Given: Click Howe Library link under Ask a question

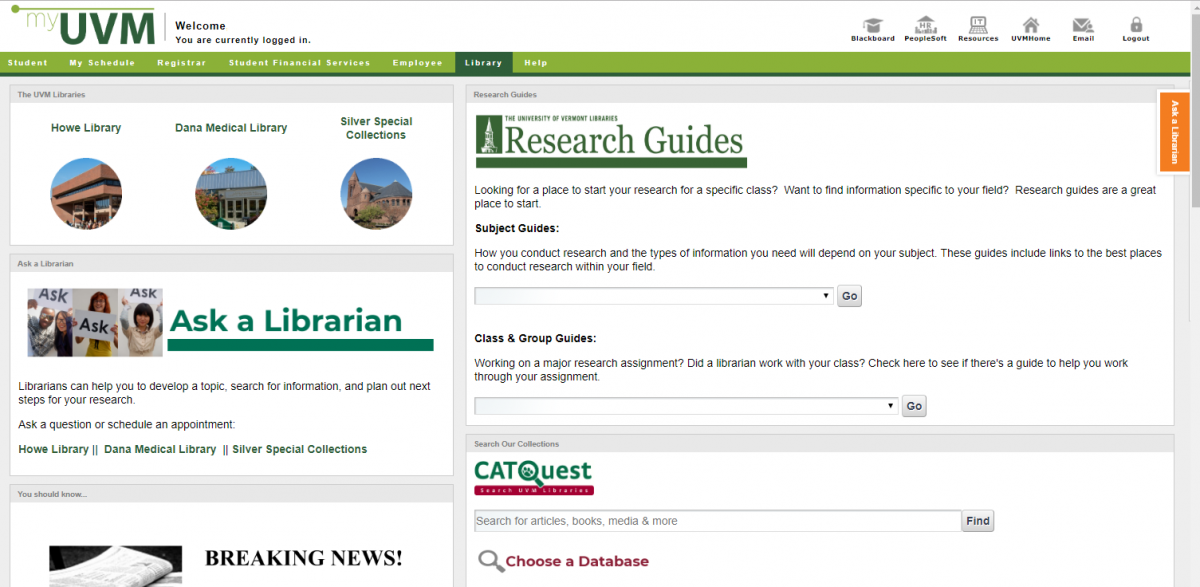Looking at the screenshot, I should tap(54, 449).
